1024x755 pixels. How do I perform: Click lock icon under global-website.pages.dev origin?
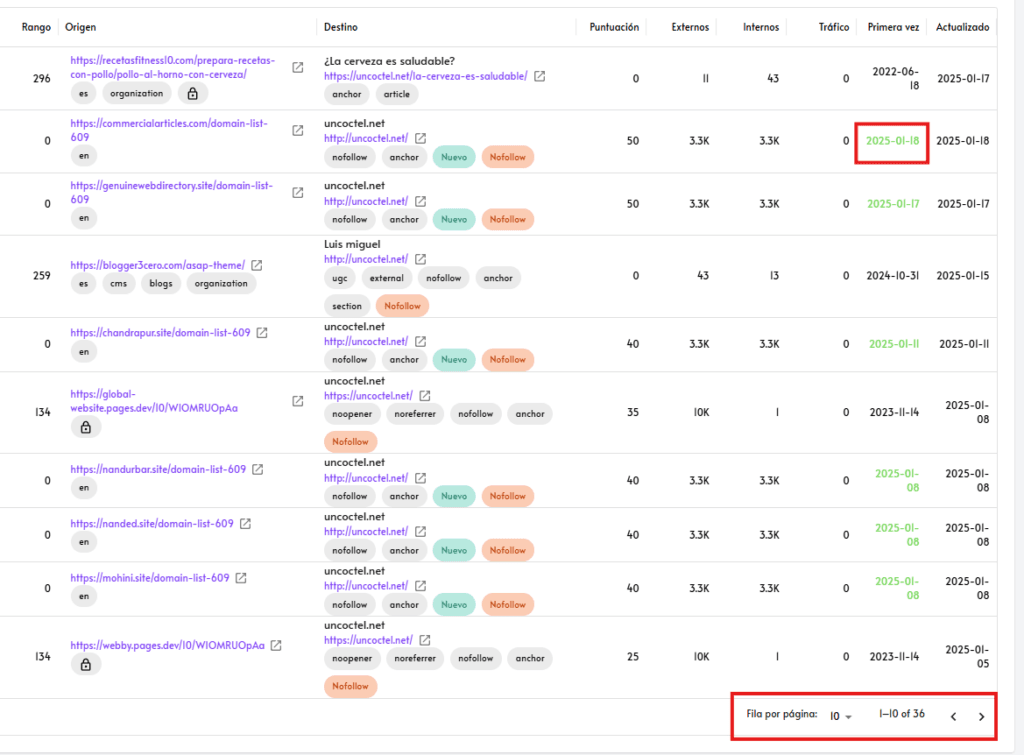85,427
